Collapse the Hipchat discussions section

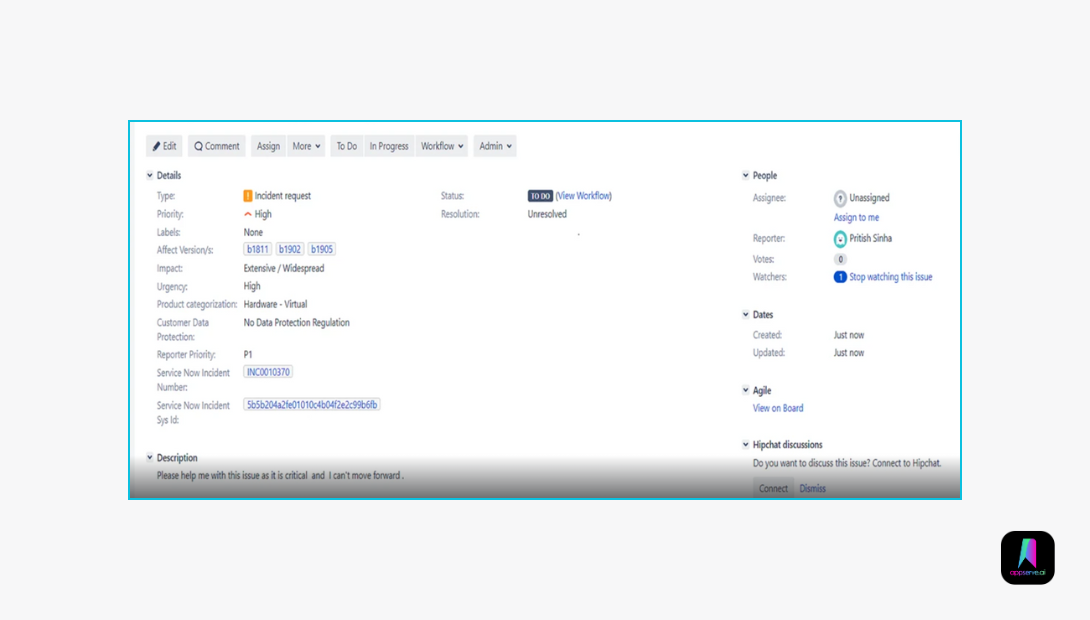(745, 444)
